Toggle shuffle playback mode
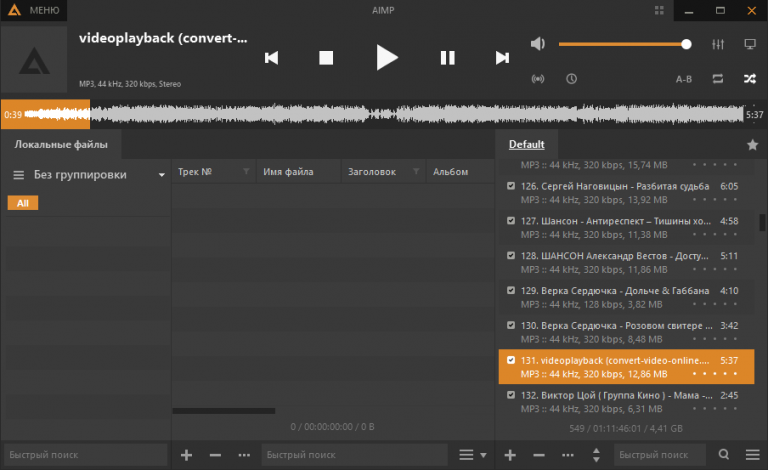The height and width of the screenshot is (470, 768). click(750, 78)
